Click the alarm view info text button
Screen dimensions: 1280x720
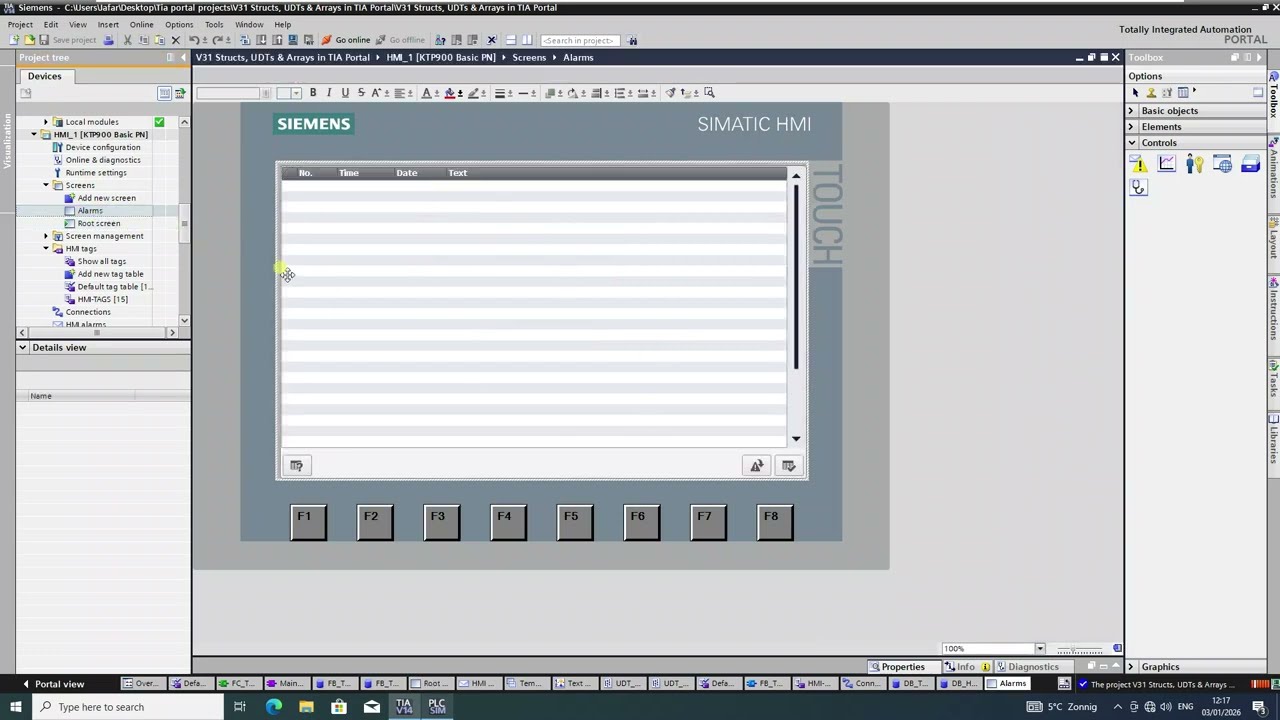point(296,466)
